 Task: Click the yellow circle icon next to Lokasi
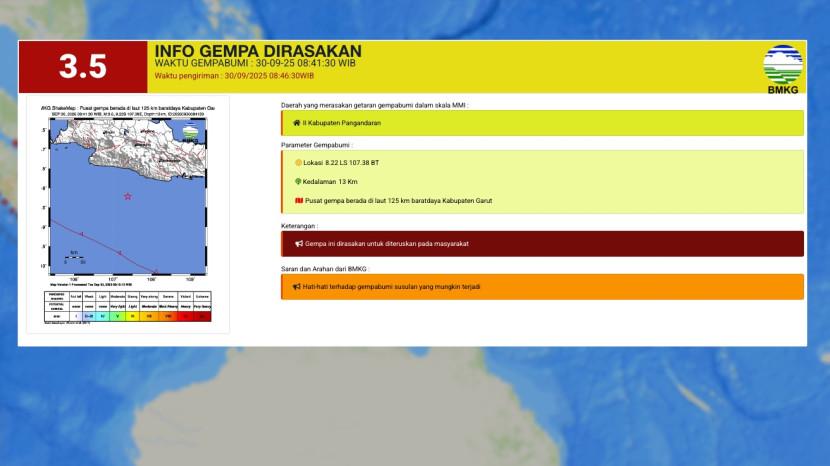click(x=297, y=162)
